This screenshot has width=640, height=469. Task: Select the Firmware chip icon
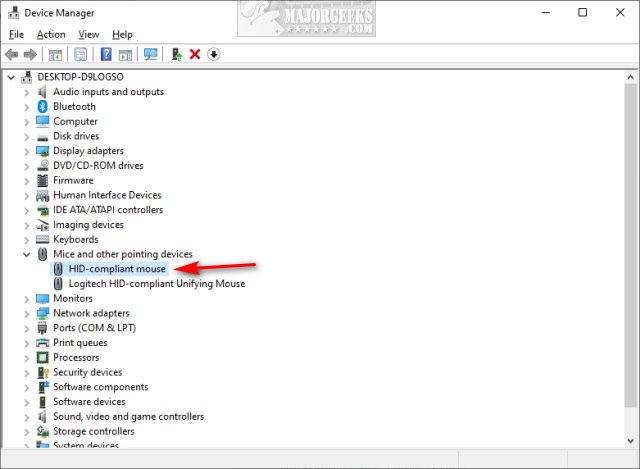click(x=42, y=180)
